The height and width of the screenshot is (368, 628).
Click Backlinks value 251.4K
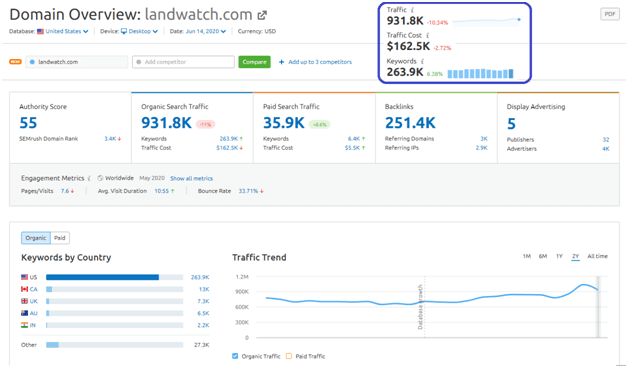tap(410, 123)
